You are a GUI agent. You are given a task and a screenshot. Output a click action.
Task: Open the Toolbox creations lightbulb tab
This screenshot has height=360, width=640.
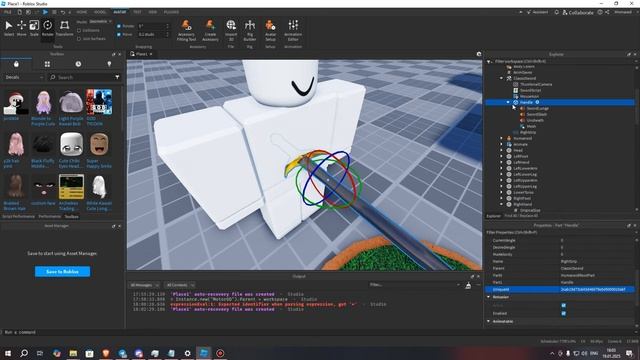tap(109, 64)
